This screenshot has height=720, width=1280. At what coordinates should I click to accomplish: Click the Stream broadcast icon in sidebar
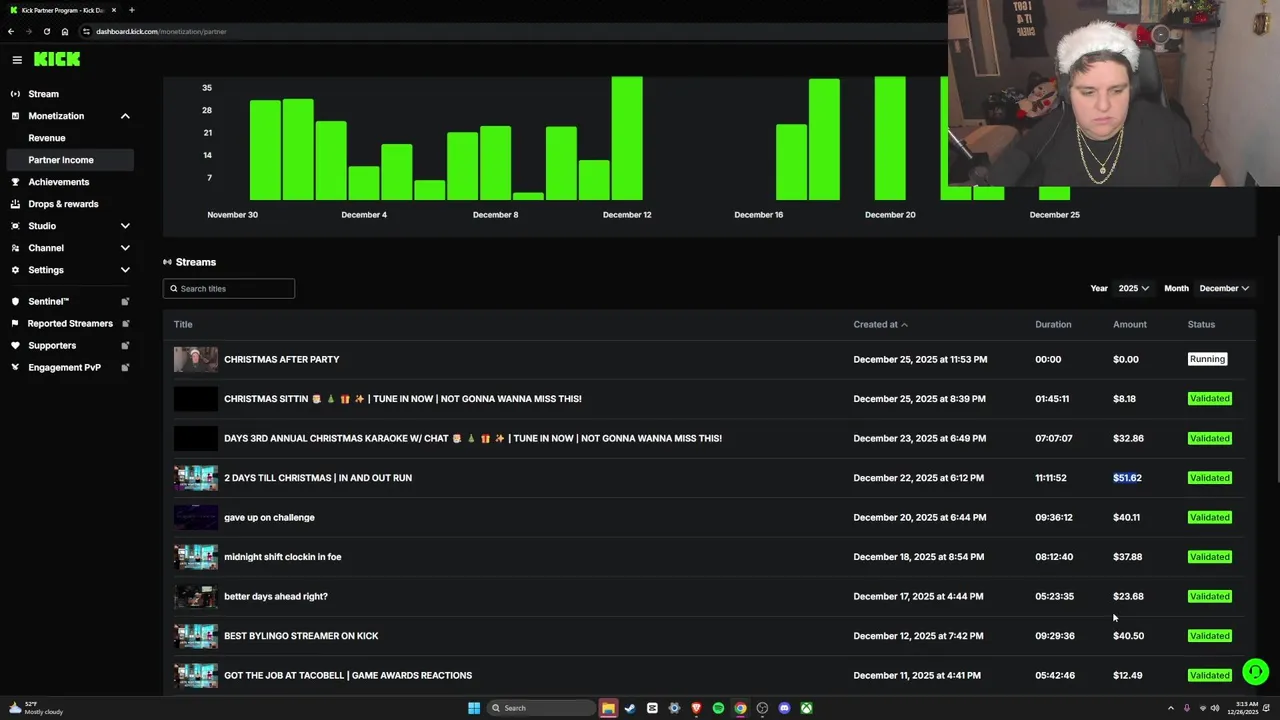point(15,94)
